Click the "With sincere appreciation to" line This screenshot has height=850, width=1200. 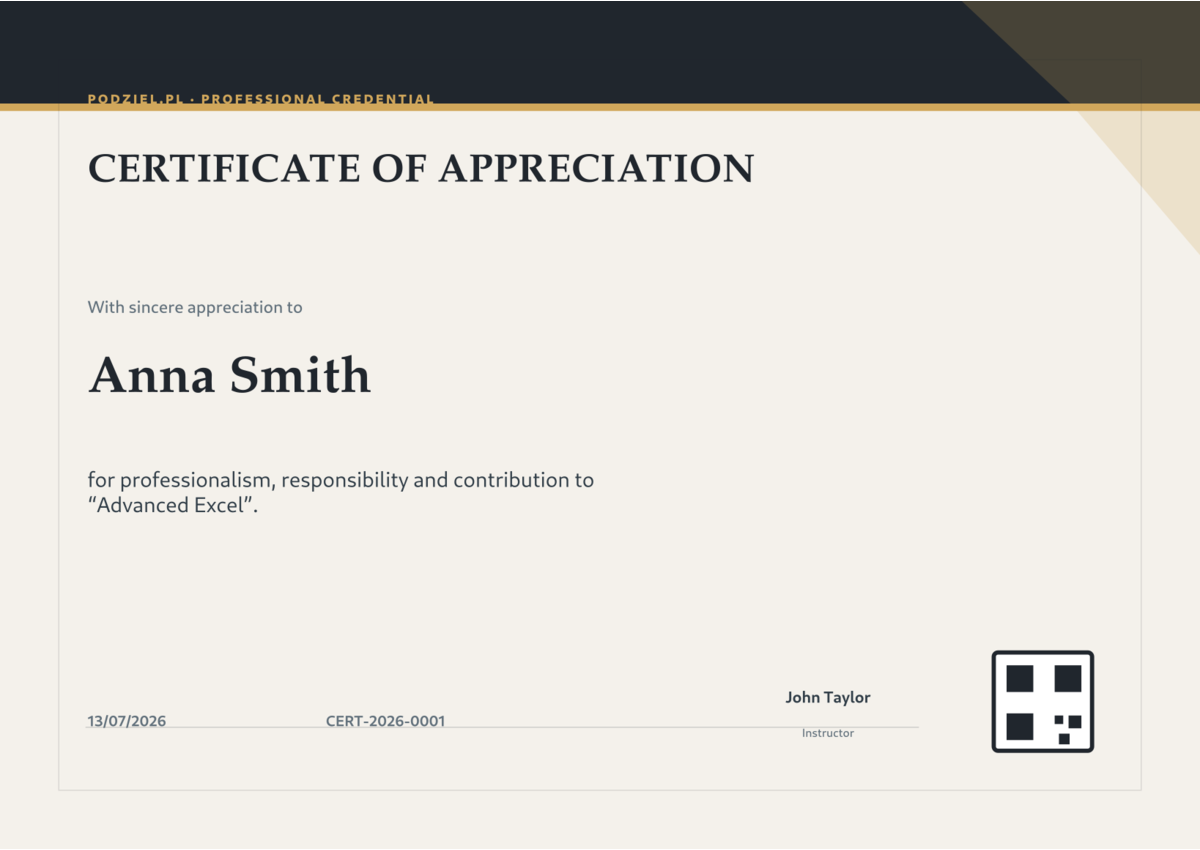[x=195, y=307]
